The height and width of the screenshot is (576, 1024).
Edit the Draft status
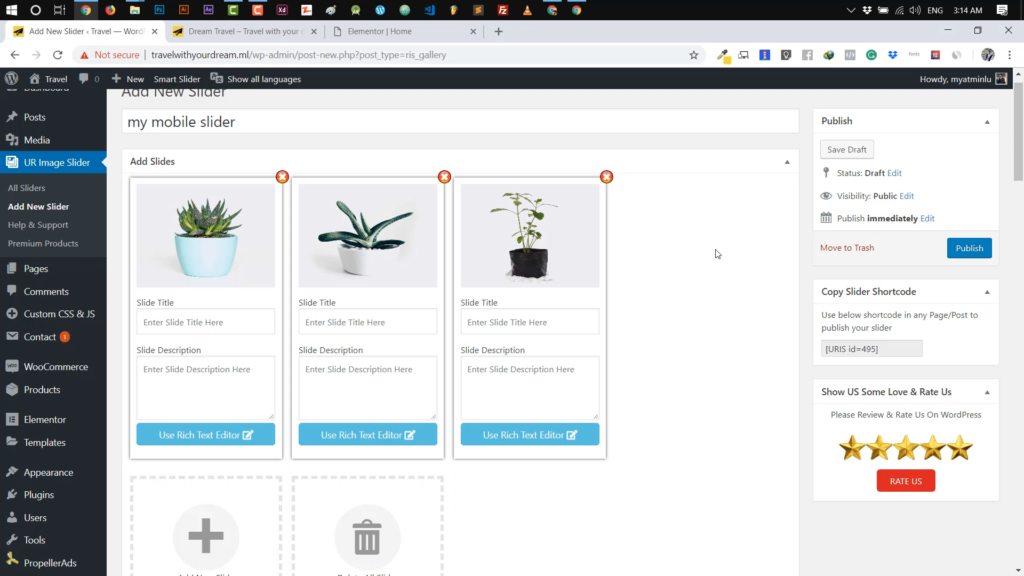(x=894, y=173)
